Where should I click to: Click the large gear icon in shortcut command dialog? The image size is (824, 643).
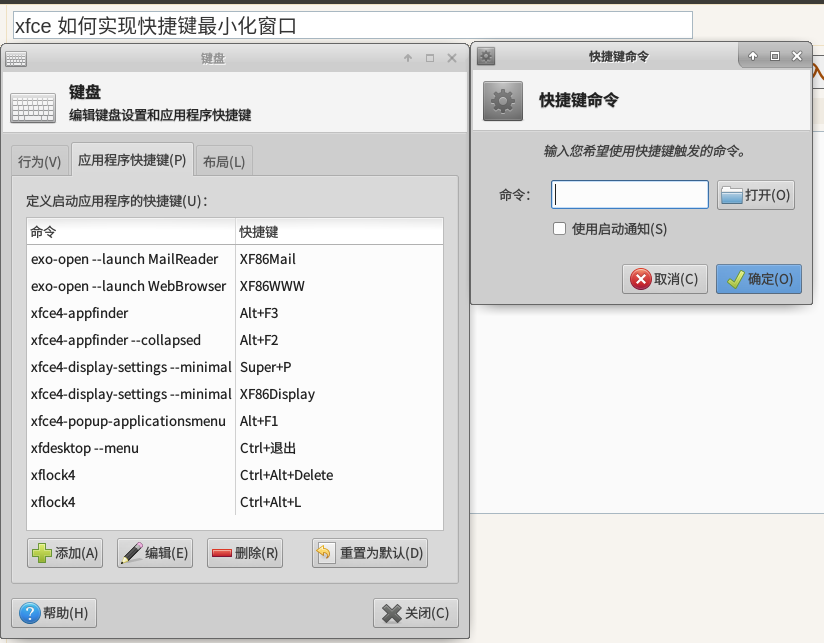503,101
